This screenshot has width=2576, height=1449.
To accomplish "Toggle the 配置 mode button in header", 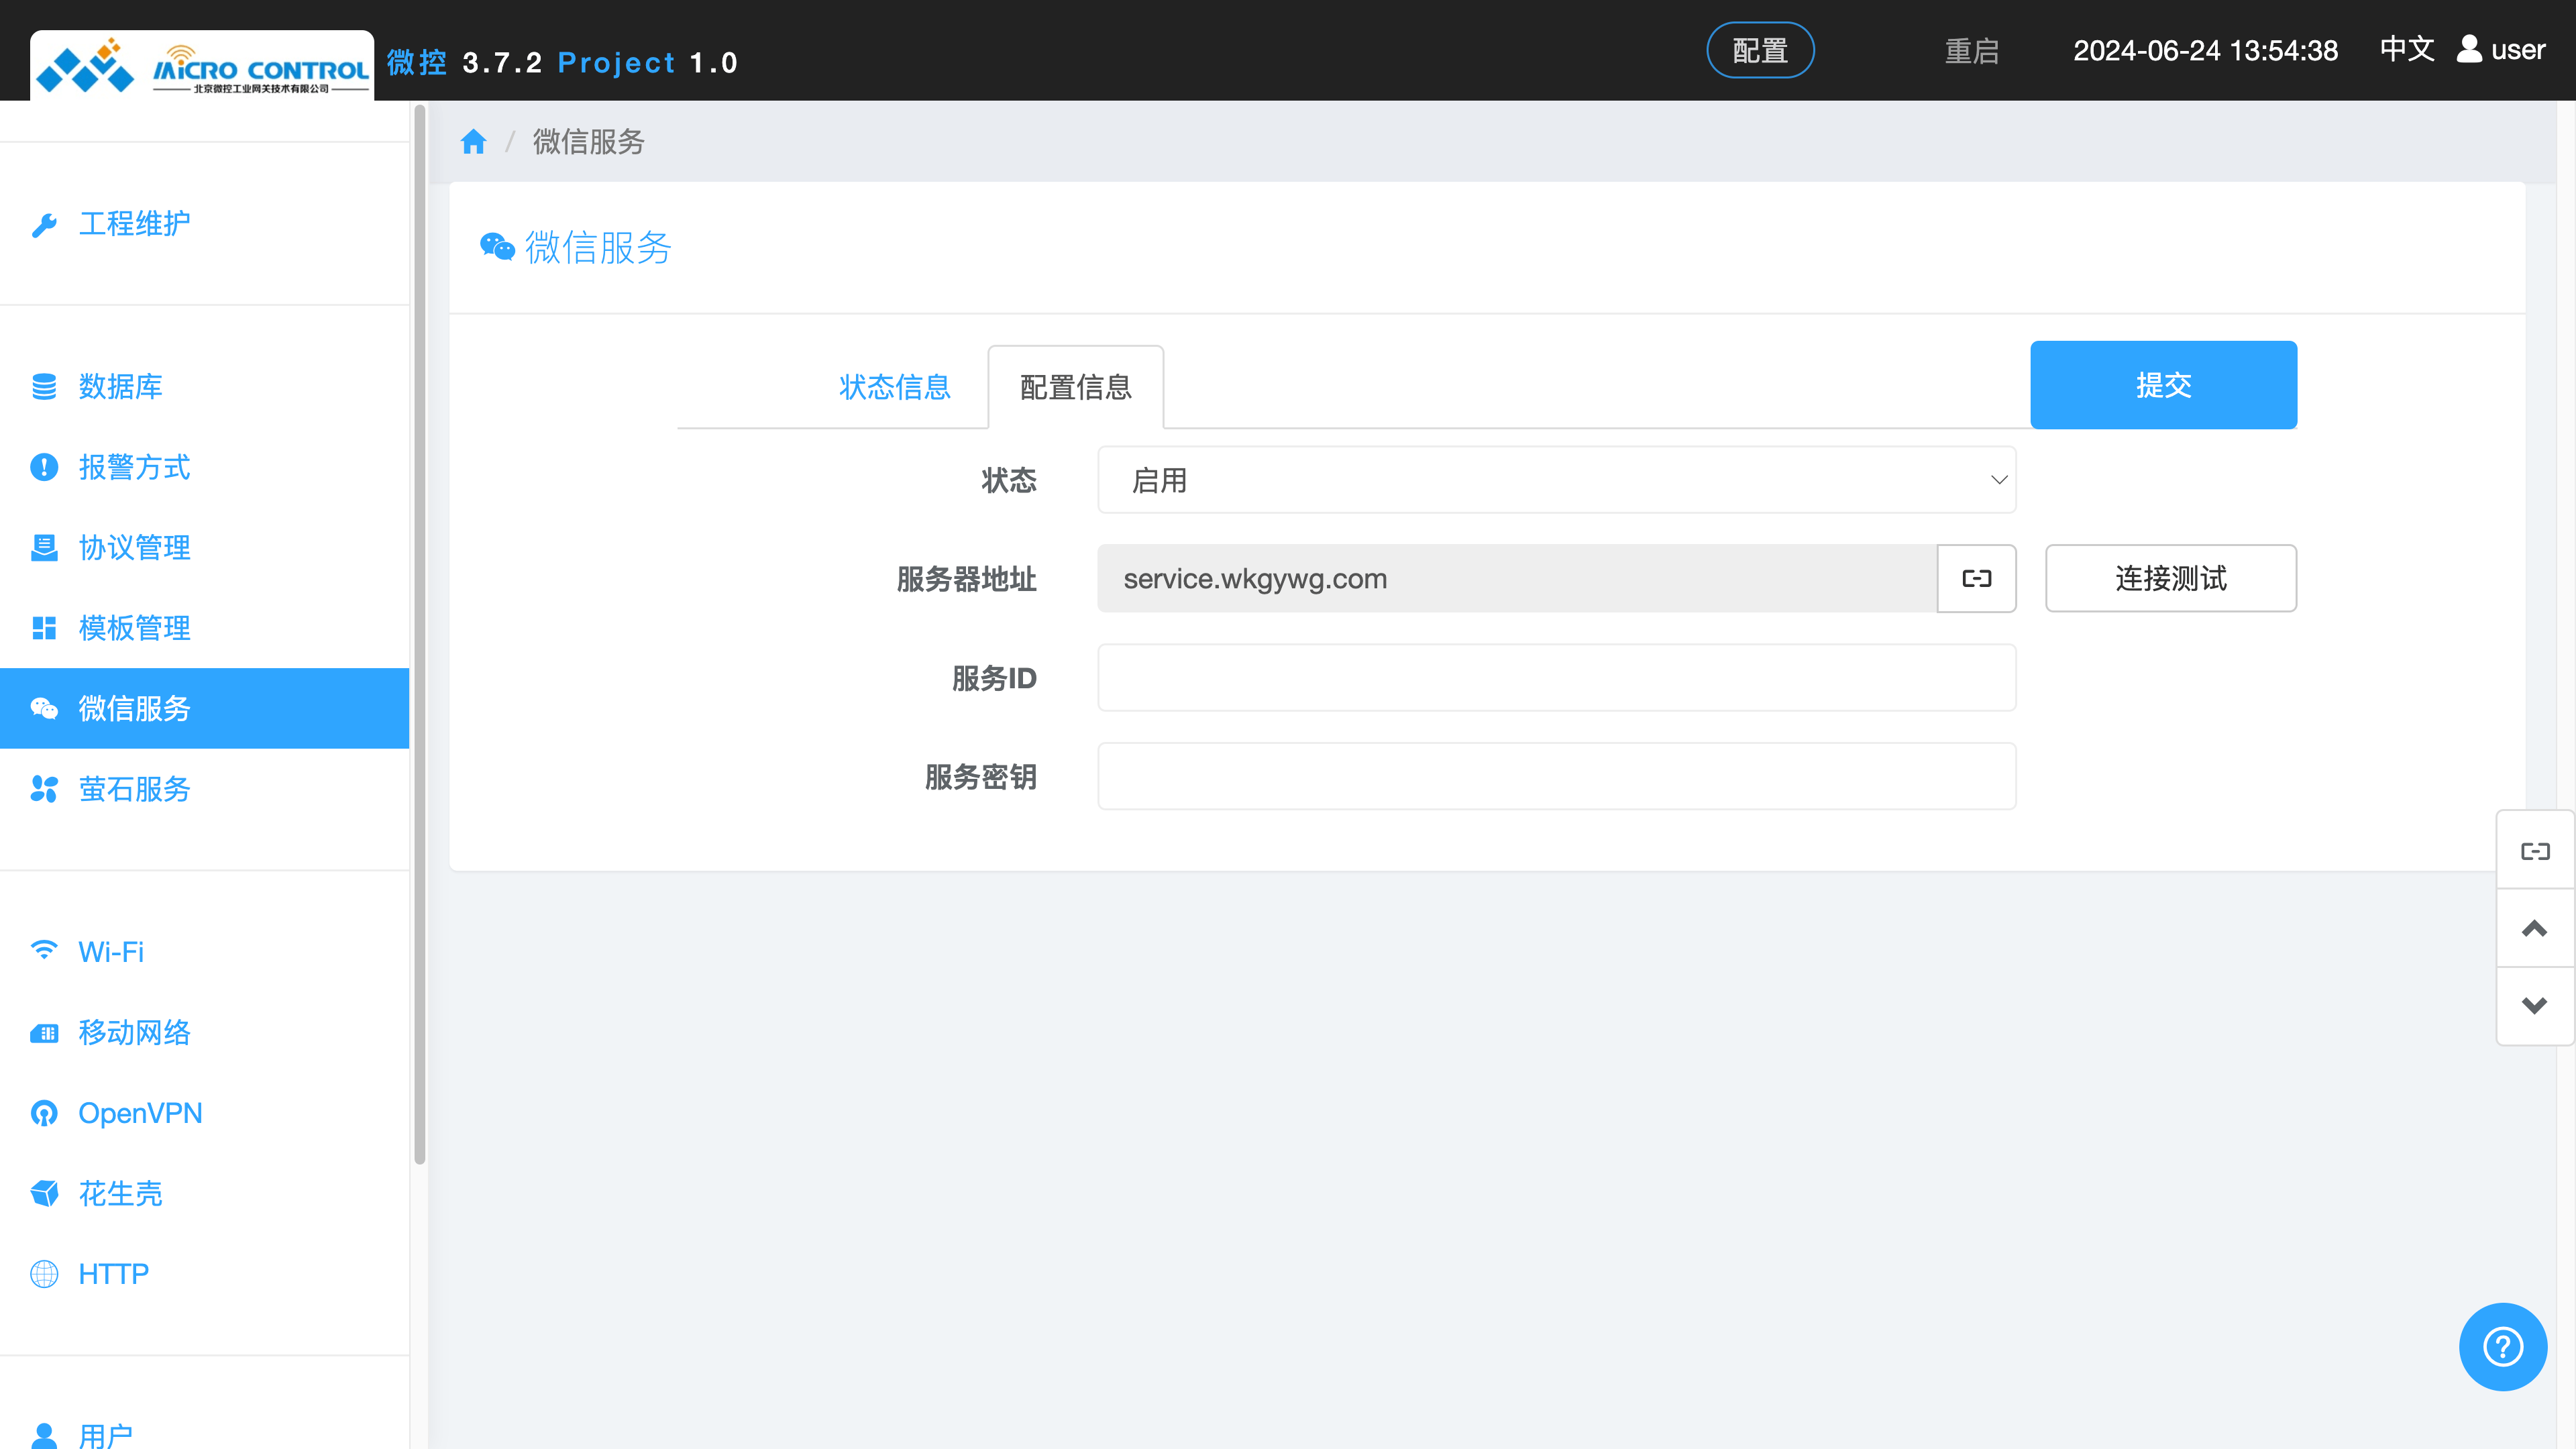I will click(1759, 50).
